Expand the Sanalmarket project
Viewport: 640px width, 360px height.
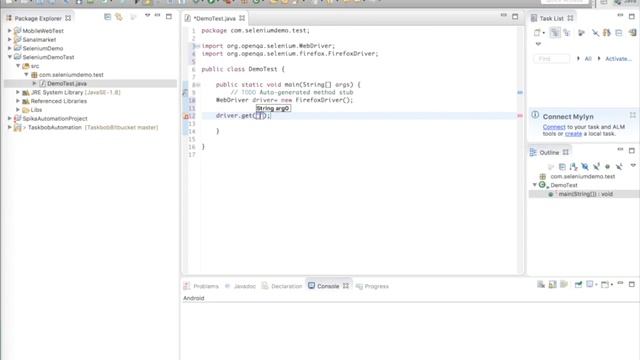click(10, 40)
